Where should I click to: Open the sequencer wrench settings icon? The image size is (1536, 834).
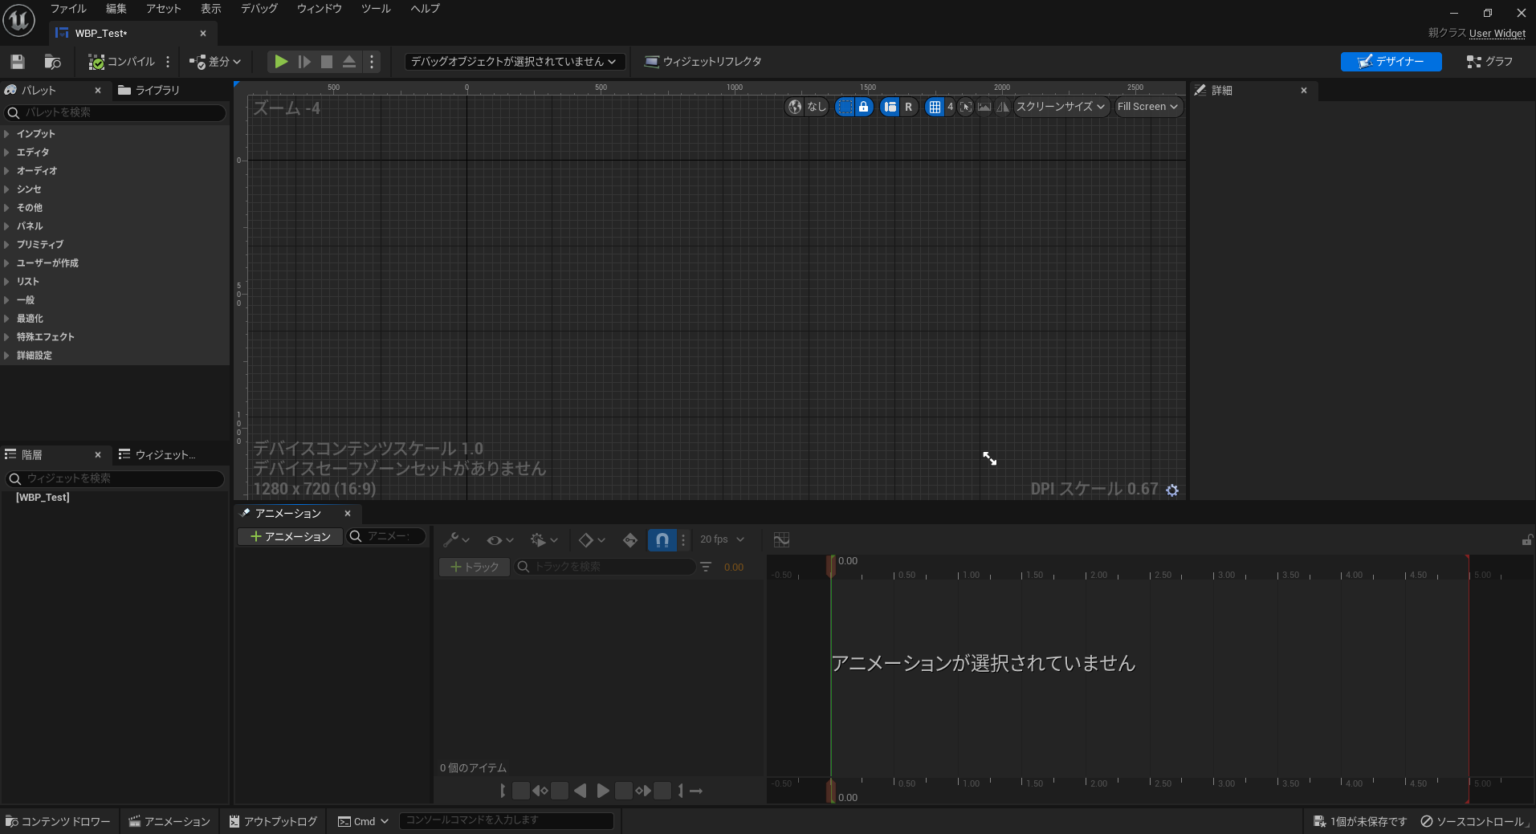450,539
